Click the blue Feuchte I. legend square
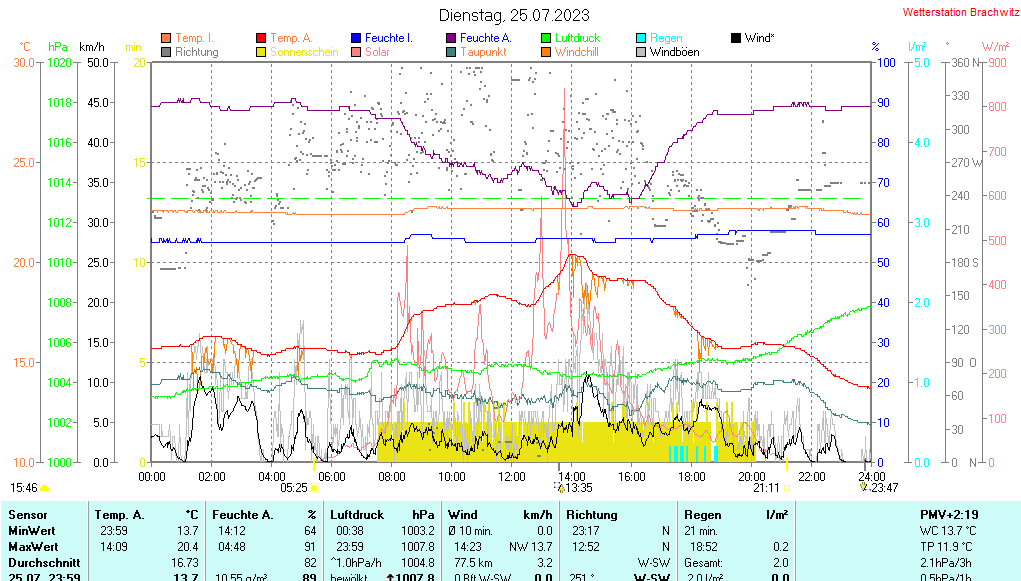 [356, 38]
